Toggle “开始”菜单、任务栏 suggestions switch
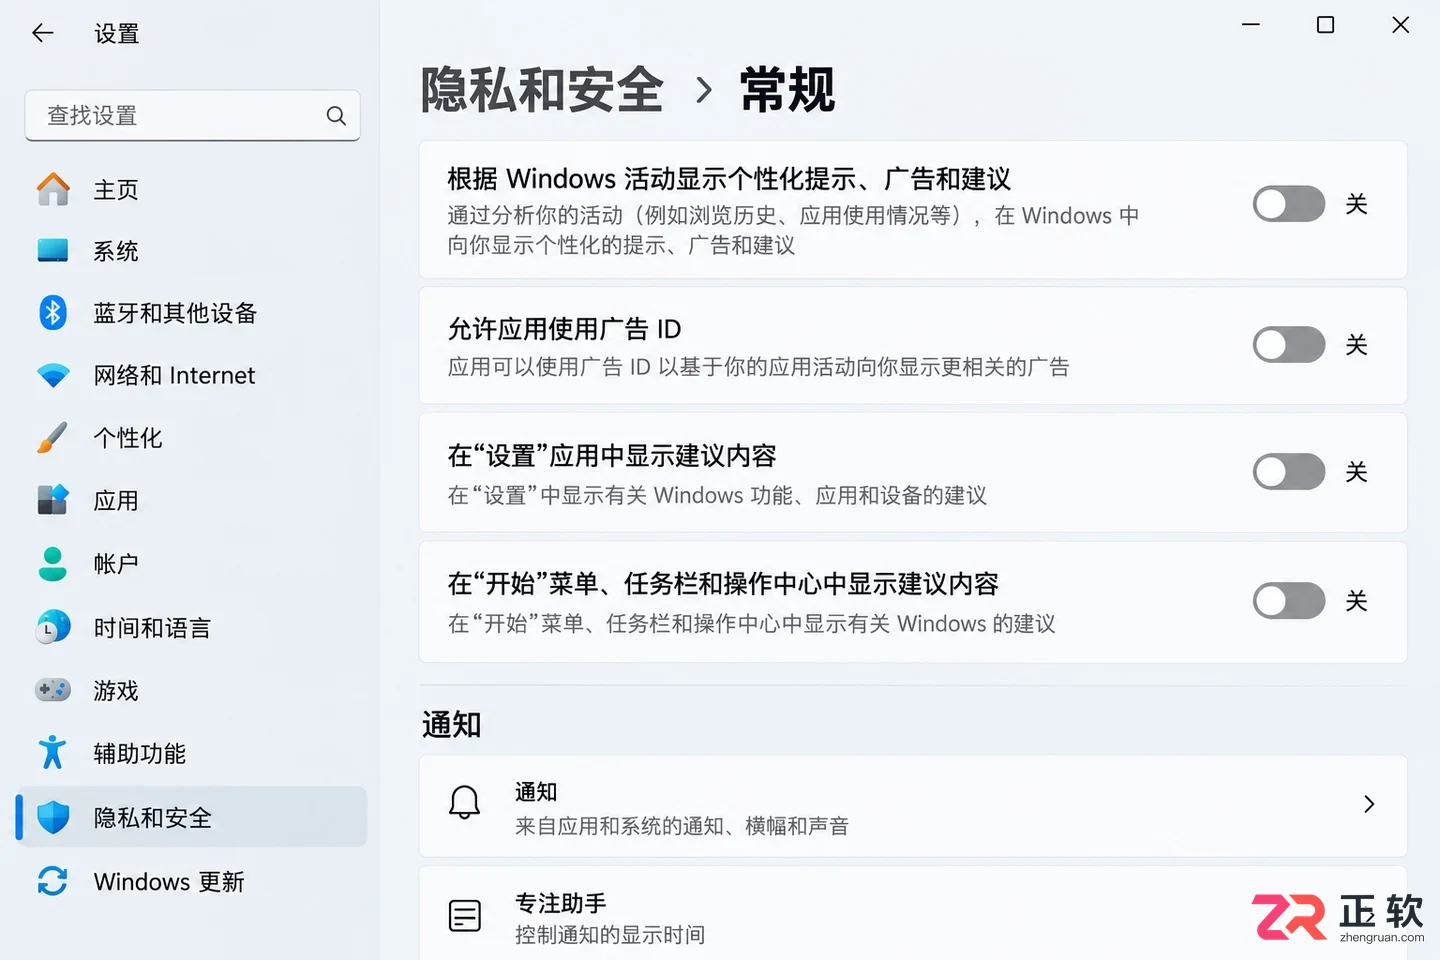 point(1289,601)
